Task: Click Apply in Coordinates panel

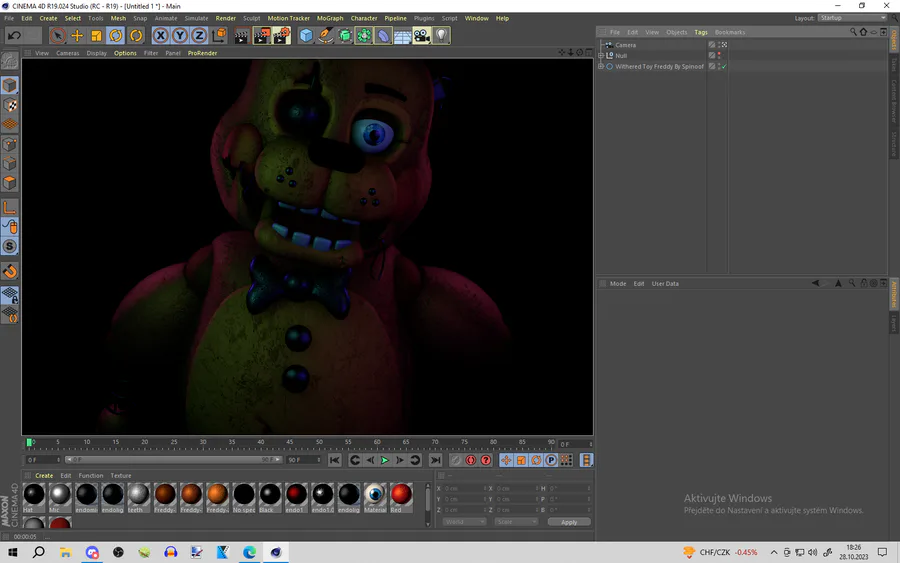Action: click(569, 522)
